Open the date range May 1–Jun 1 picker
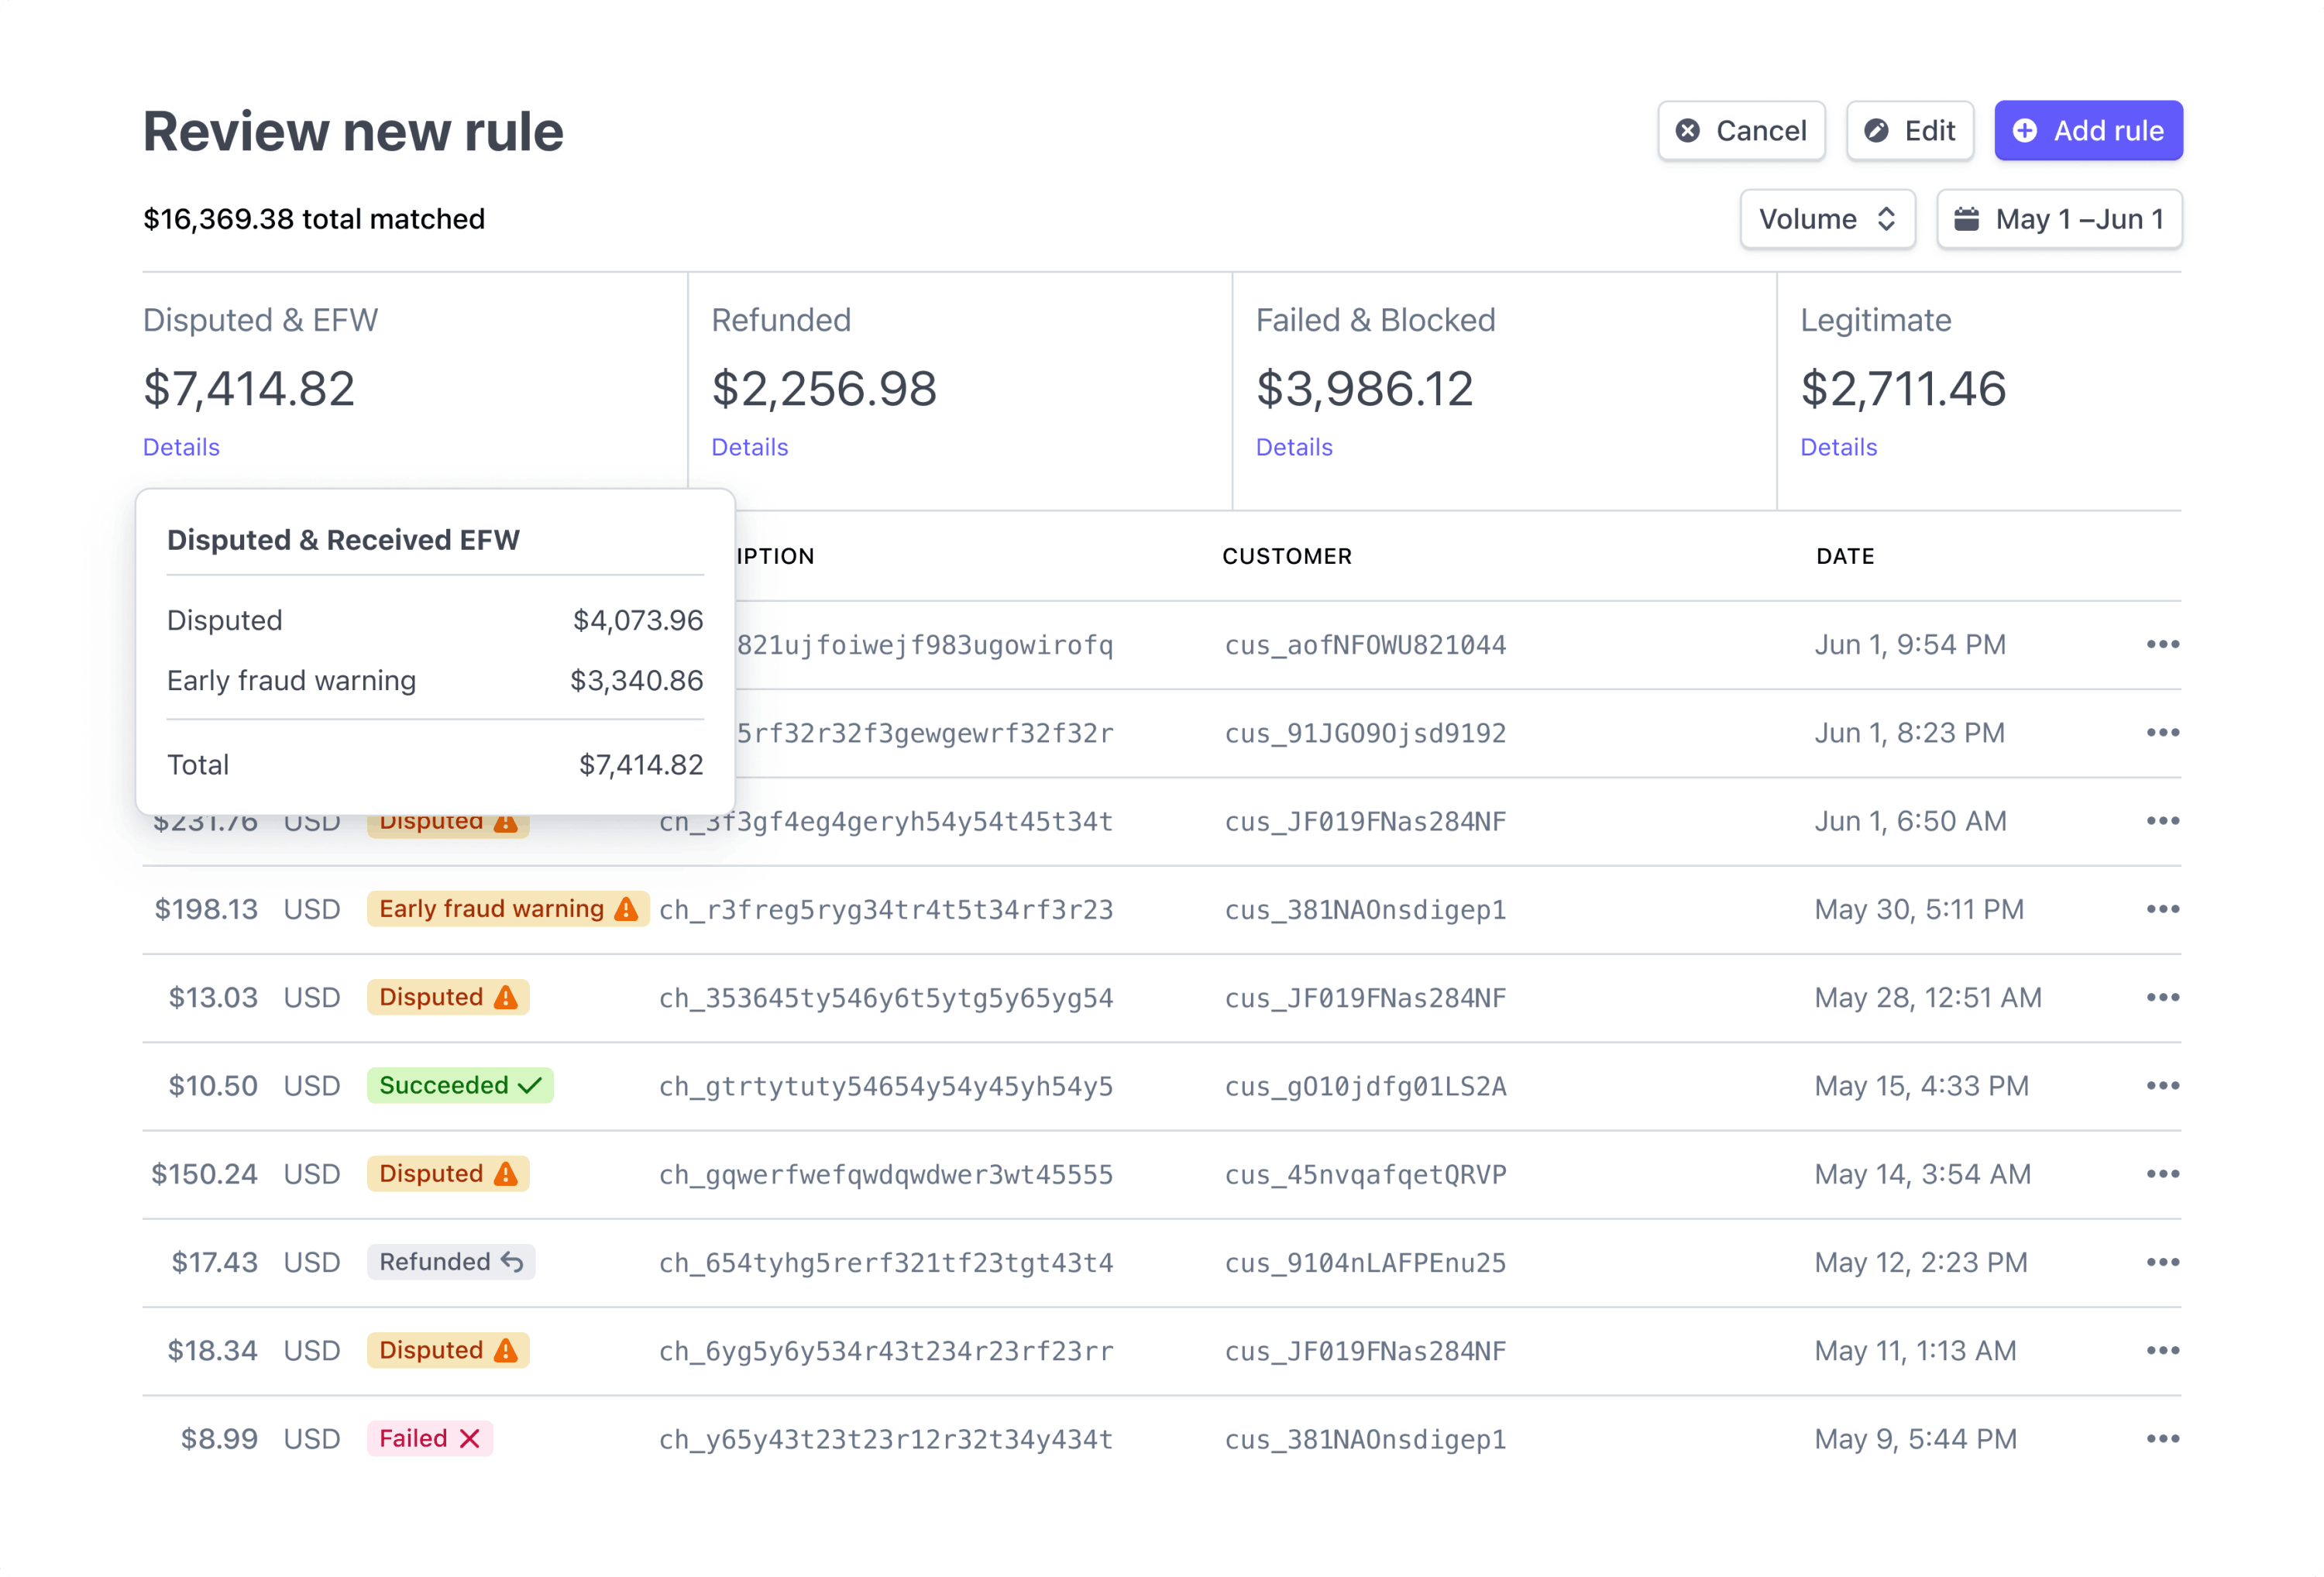This screenshot has height=1577, width=2324. tap(2057, 218)
